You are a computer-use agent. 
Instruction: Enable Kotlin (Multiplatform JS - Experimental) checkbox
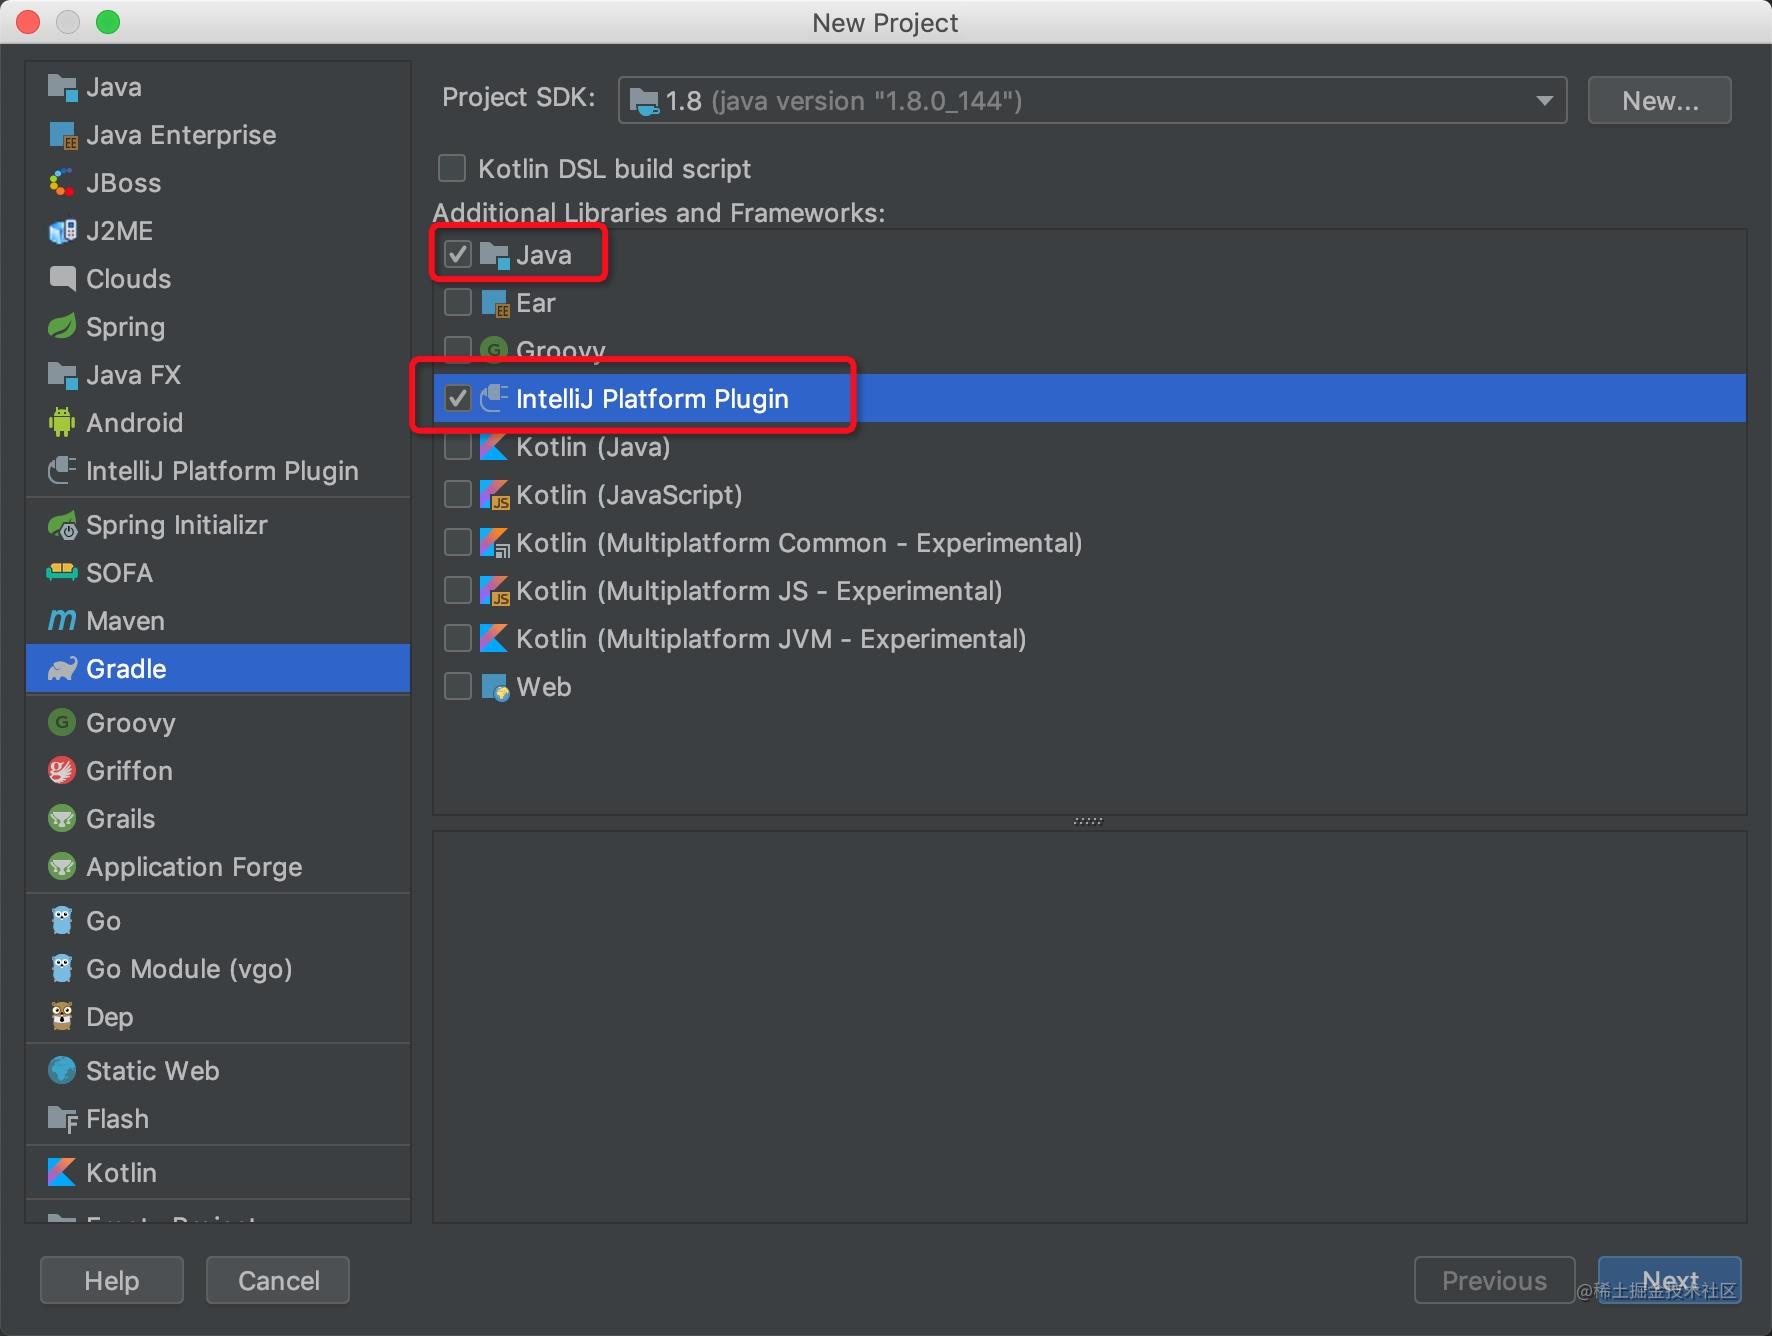(x=458, y=590)
